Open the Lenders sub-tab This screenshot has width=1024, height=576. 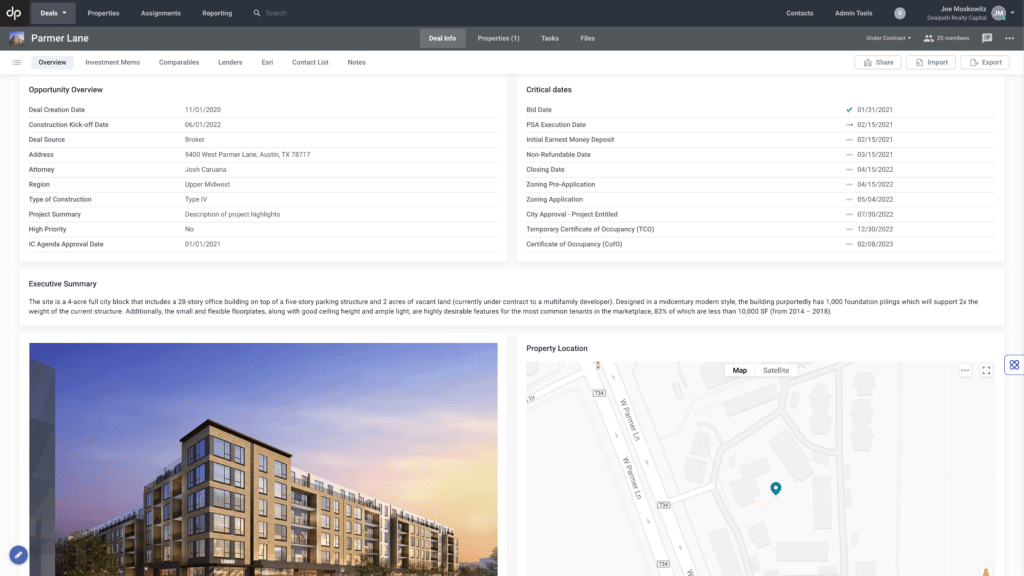[x=230, y=63]
